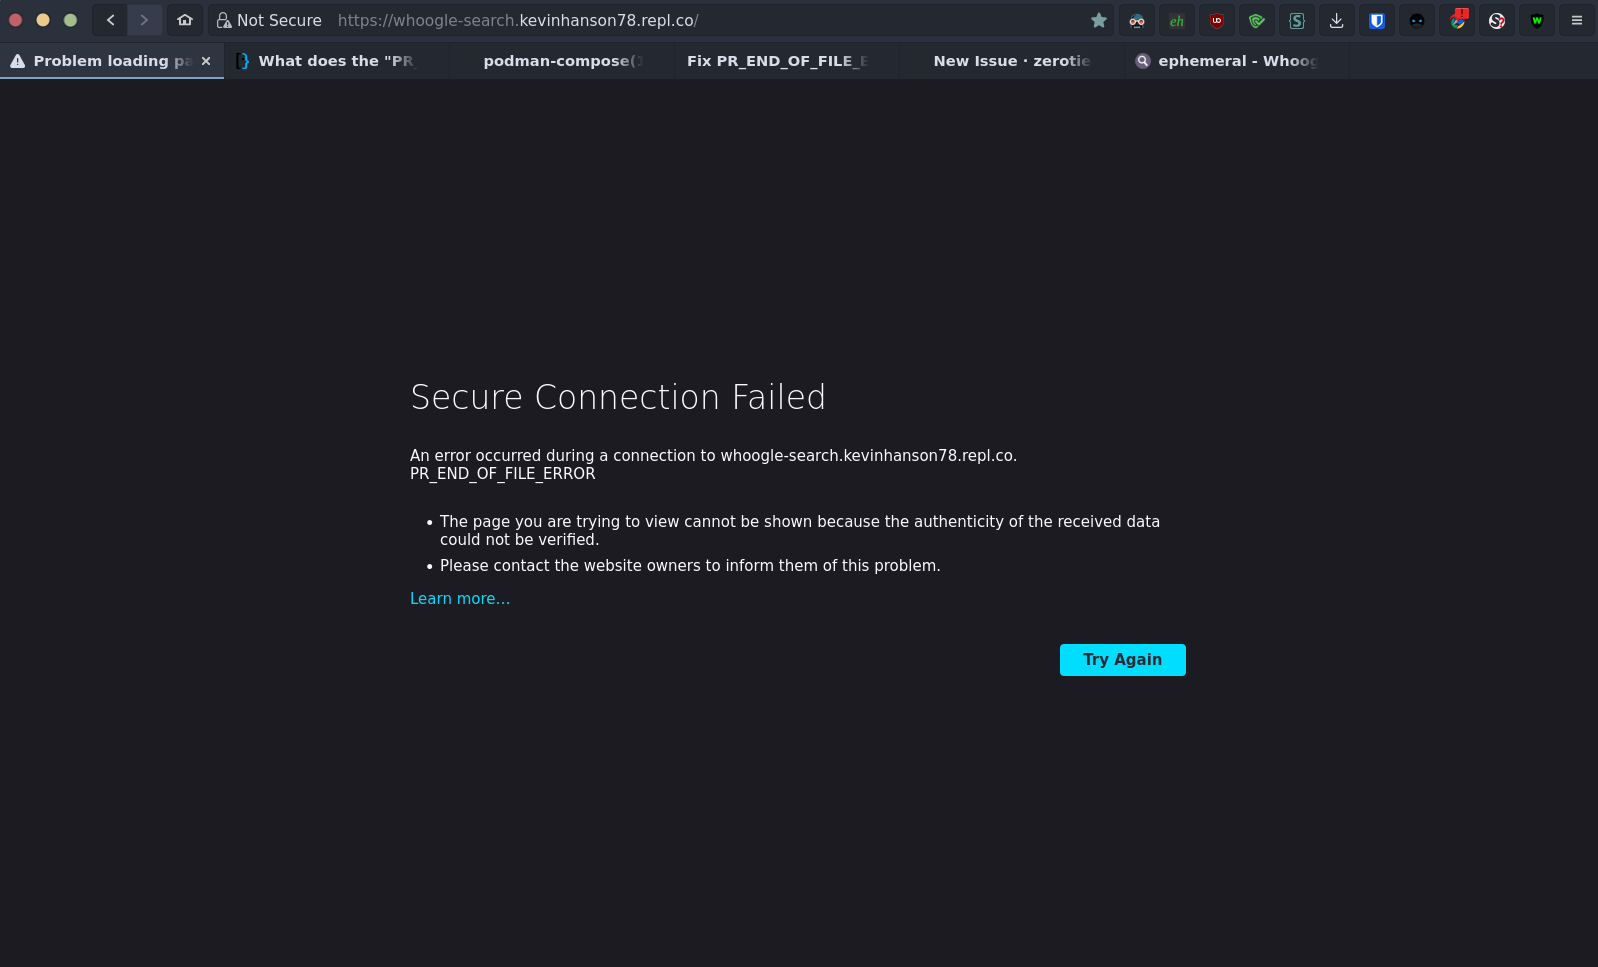
Task: Open the Learn more link
Action: click(x=459, y=598)
